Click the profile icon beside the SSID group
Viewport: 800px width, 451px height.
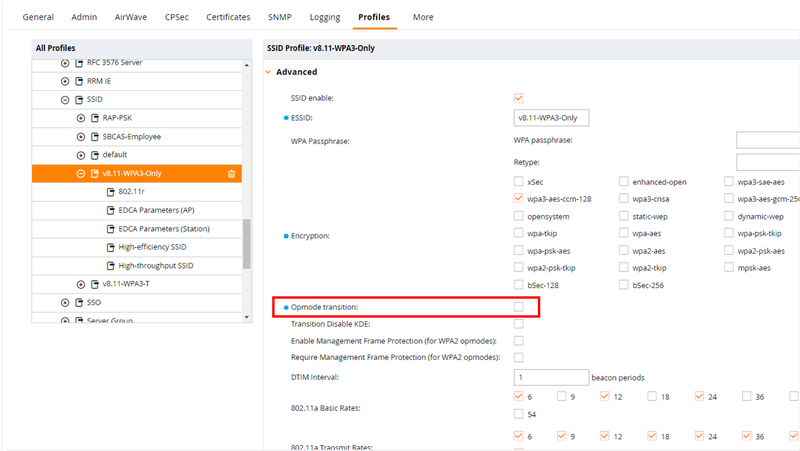[79, 99]
